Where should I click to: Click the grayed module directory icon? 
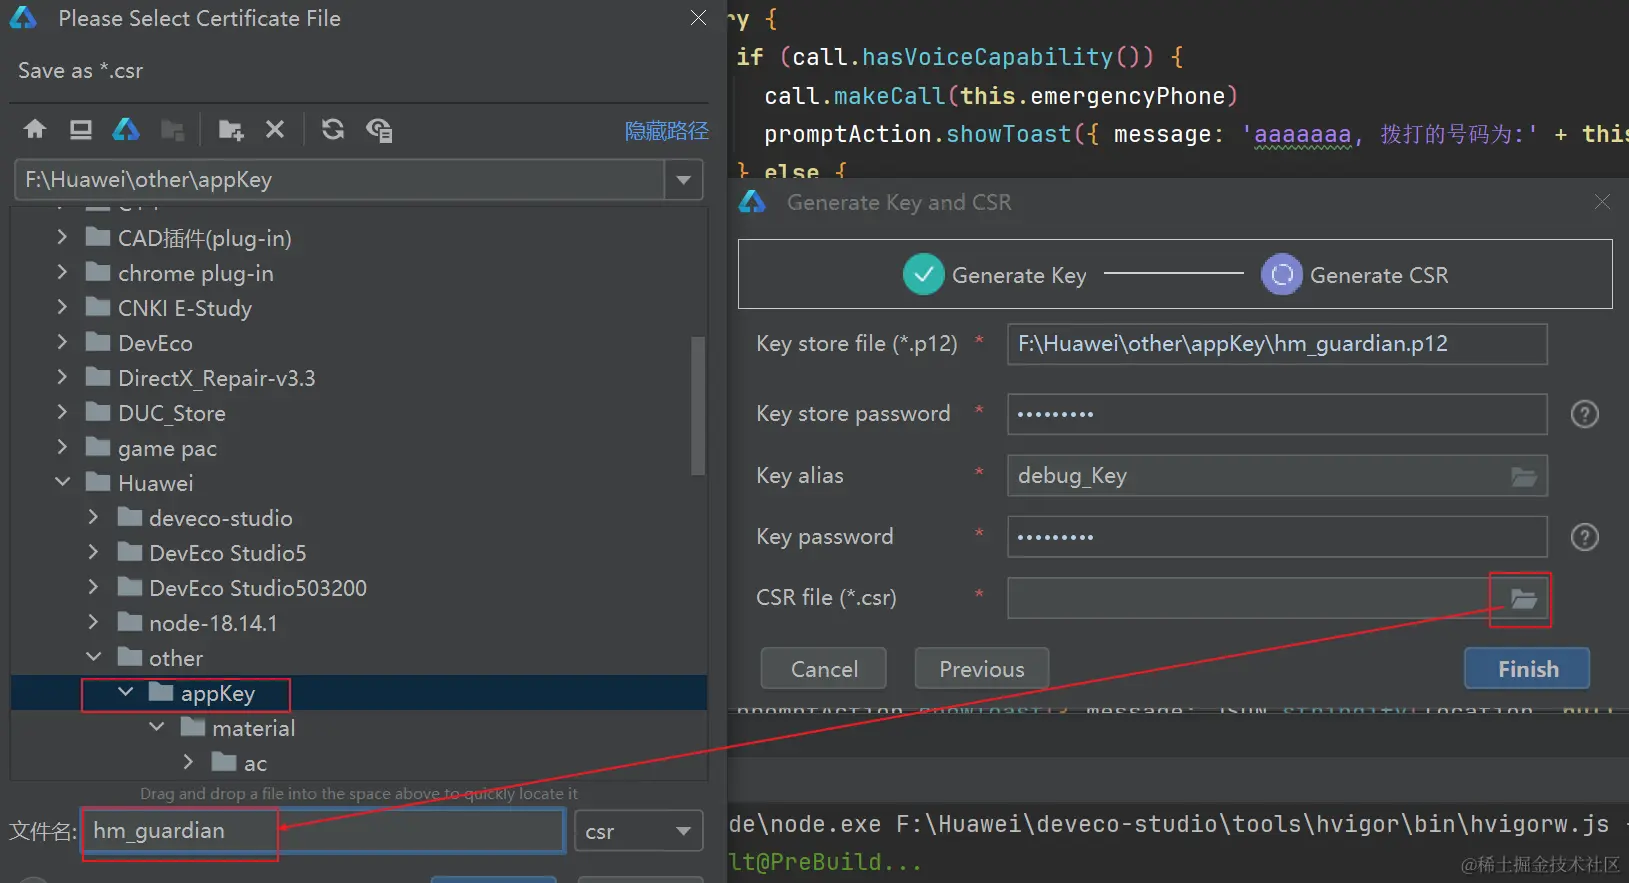click(173, 130)
